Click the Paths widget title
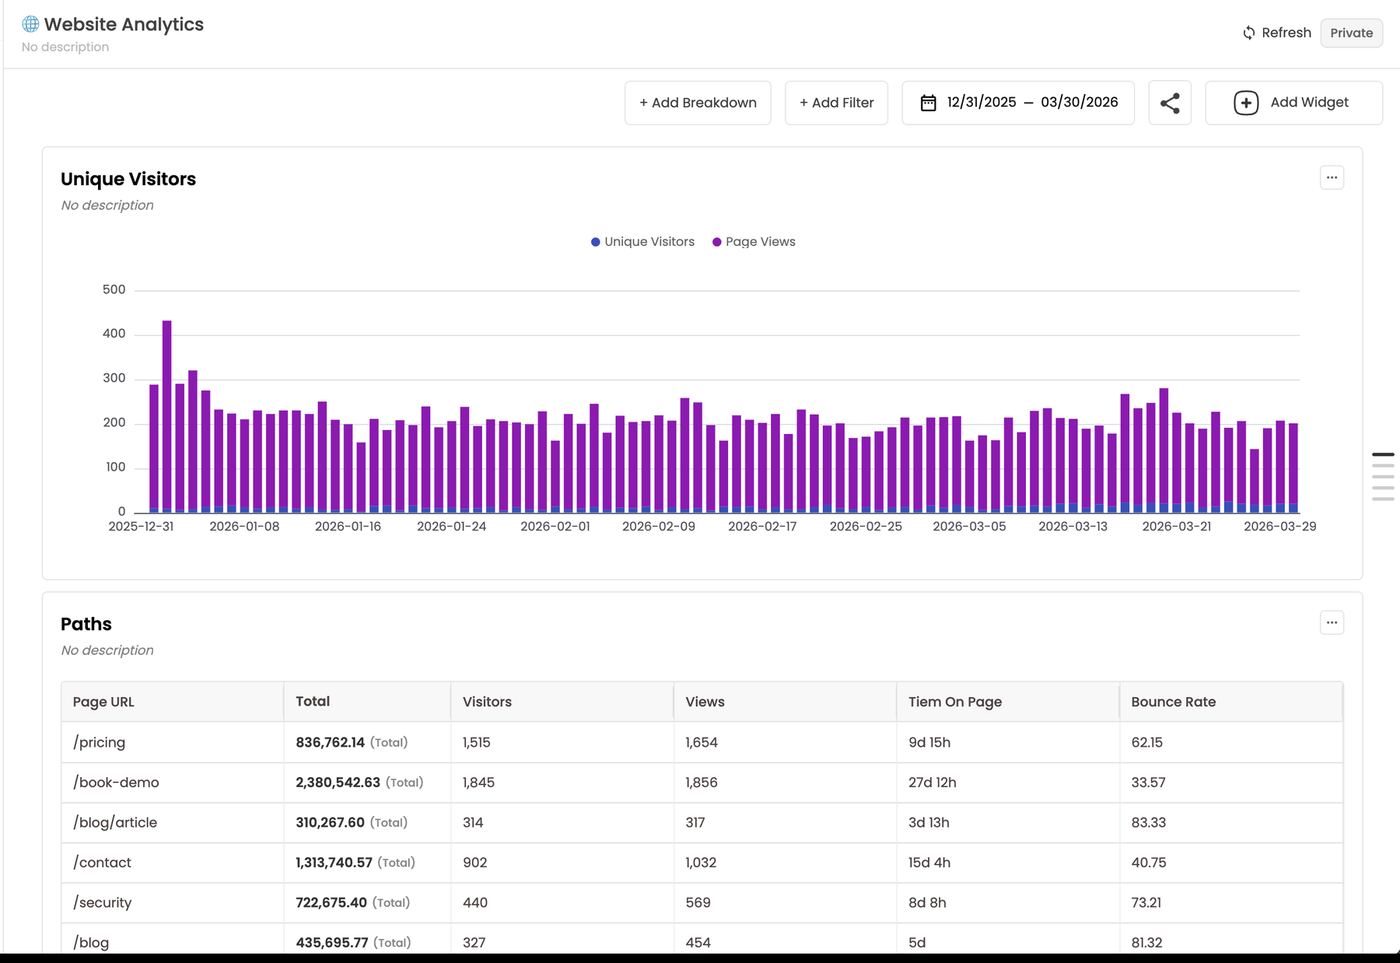Screen dimensions: 1400x963 coord(86,624)
